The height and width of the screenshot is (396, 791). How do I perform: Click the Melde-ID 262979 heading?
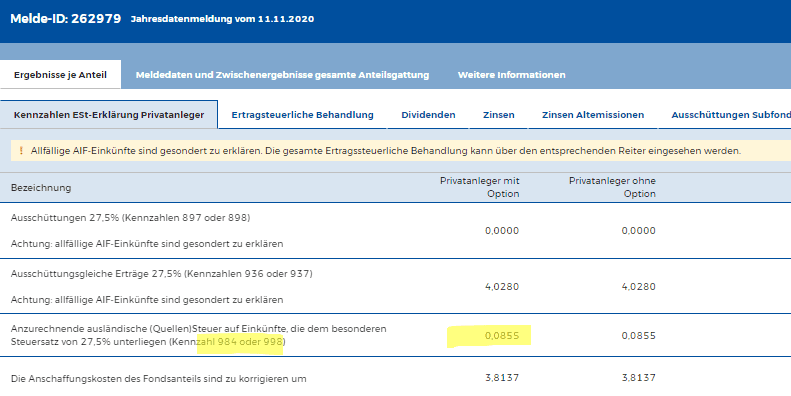tap(66, 19)
